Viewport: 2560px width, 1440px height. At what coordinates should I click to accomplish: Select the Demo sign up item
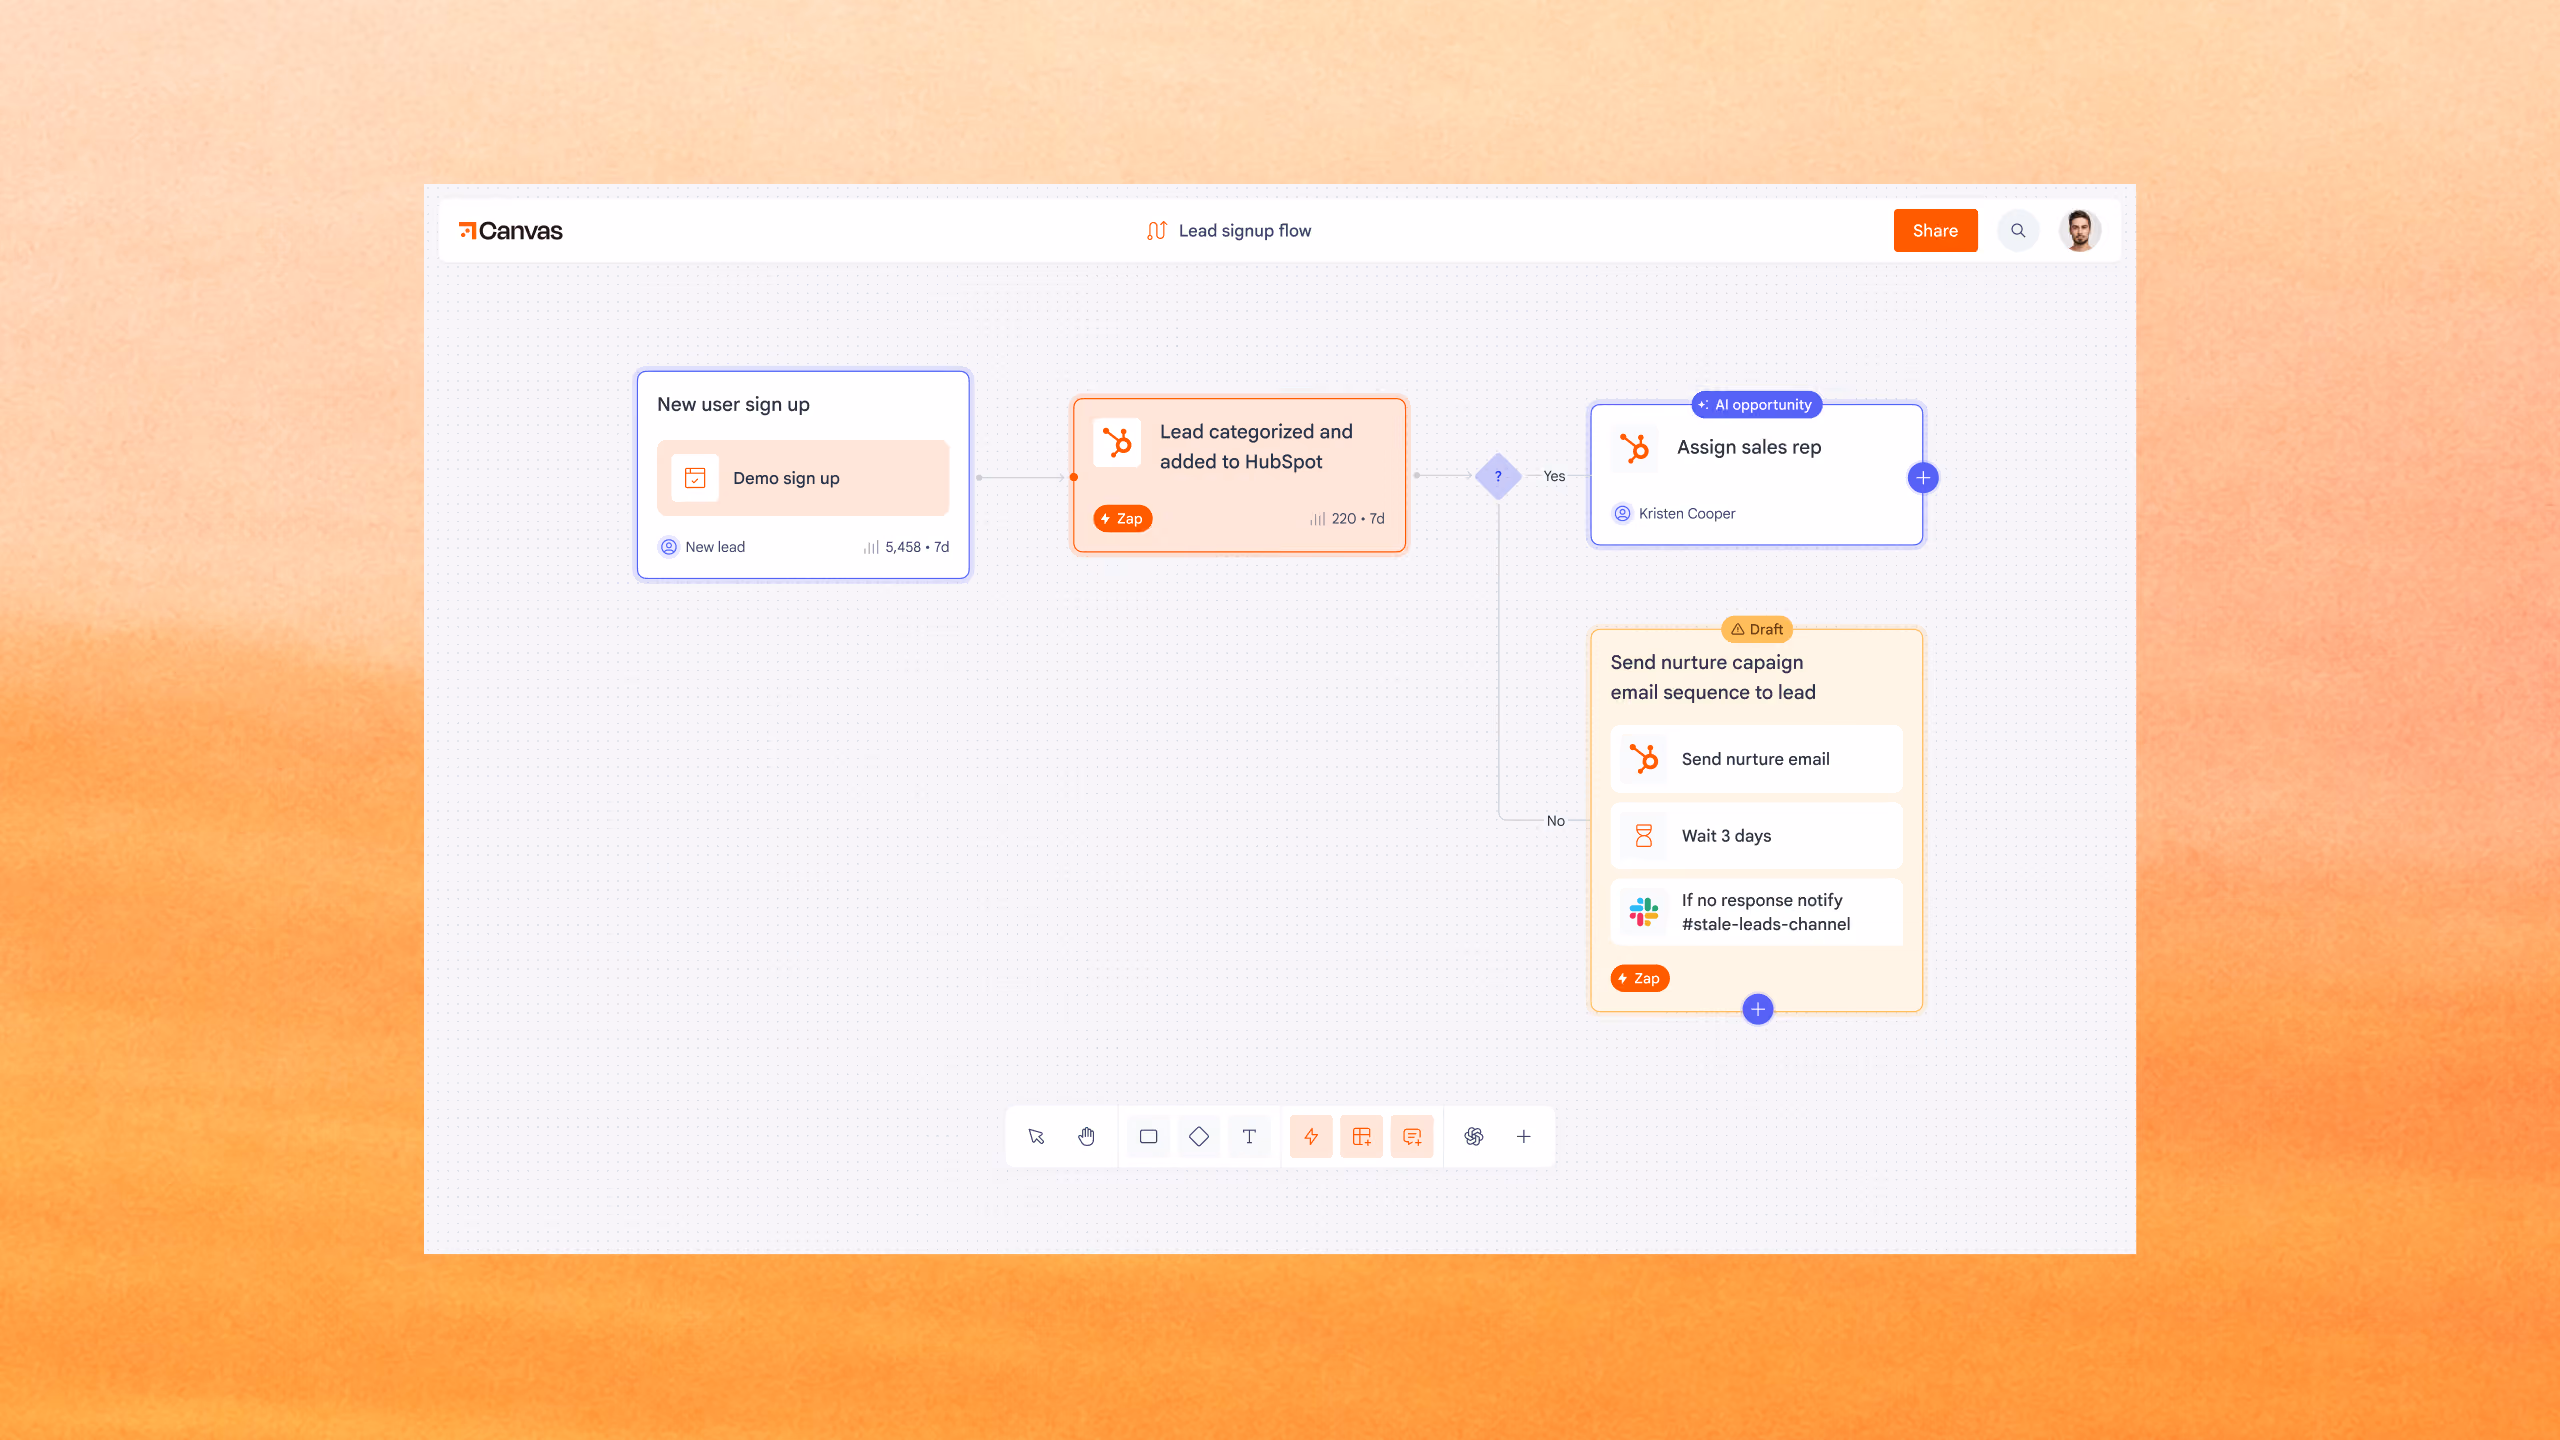point(803,478)
